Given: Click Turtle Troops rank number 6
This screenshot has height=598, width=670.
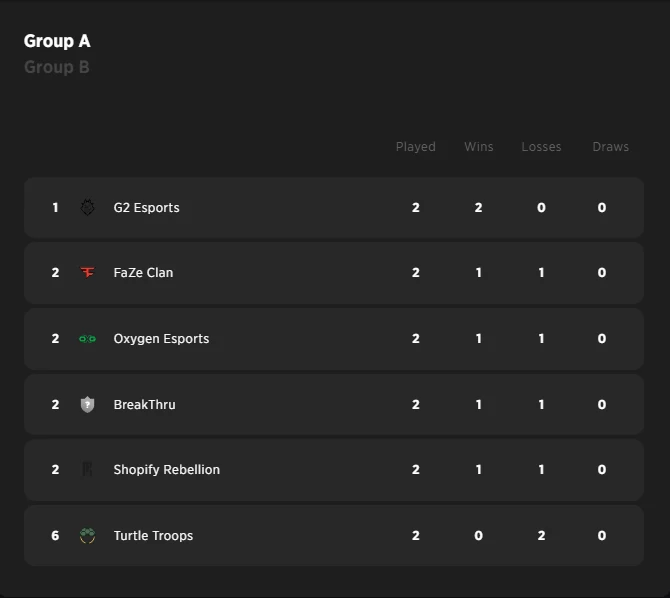Looking at the screenshot, I should pyautogui.click(x=55, y=536).
